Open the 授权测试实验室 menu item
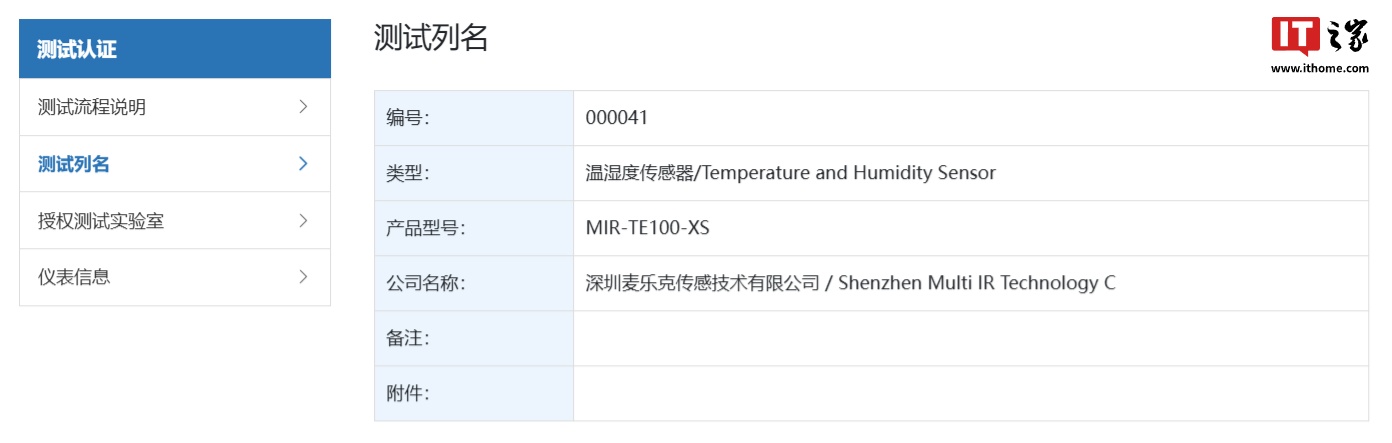This screenshot has width=1392, height=443. click(101, 221)
